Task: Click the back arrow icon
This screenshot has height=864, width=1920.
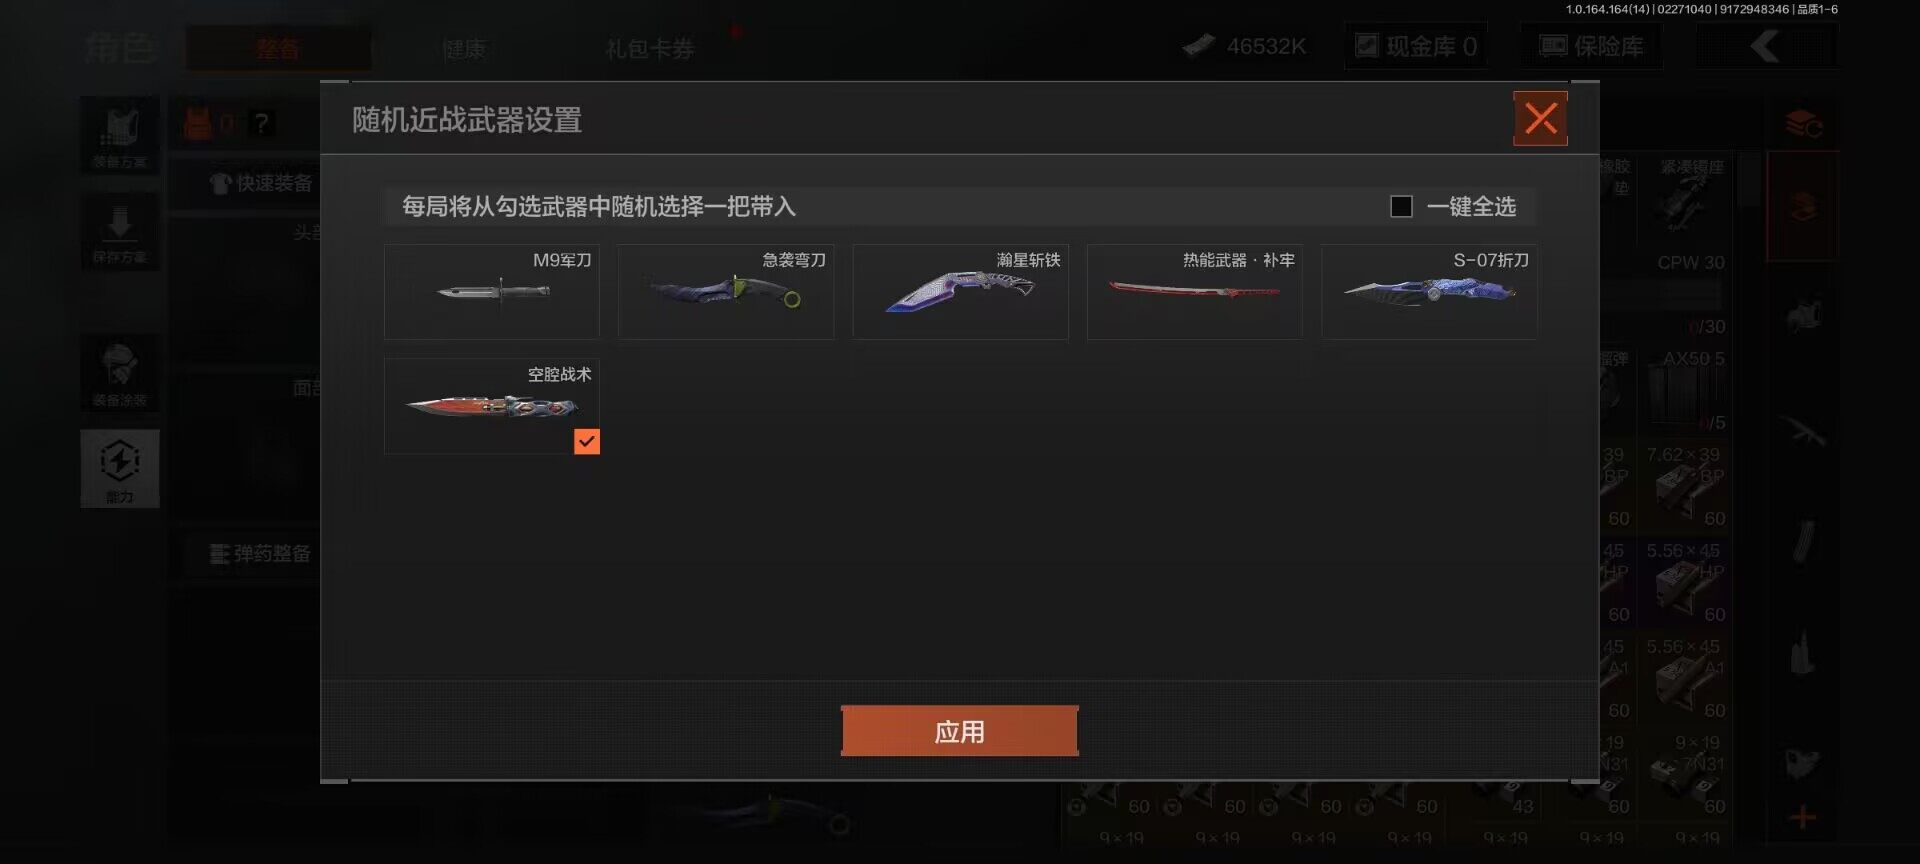Action: coord(1766,46)
